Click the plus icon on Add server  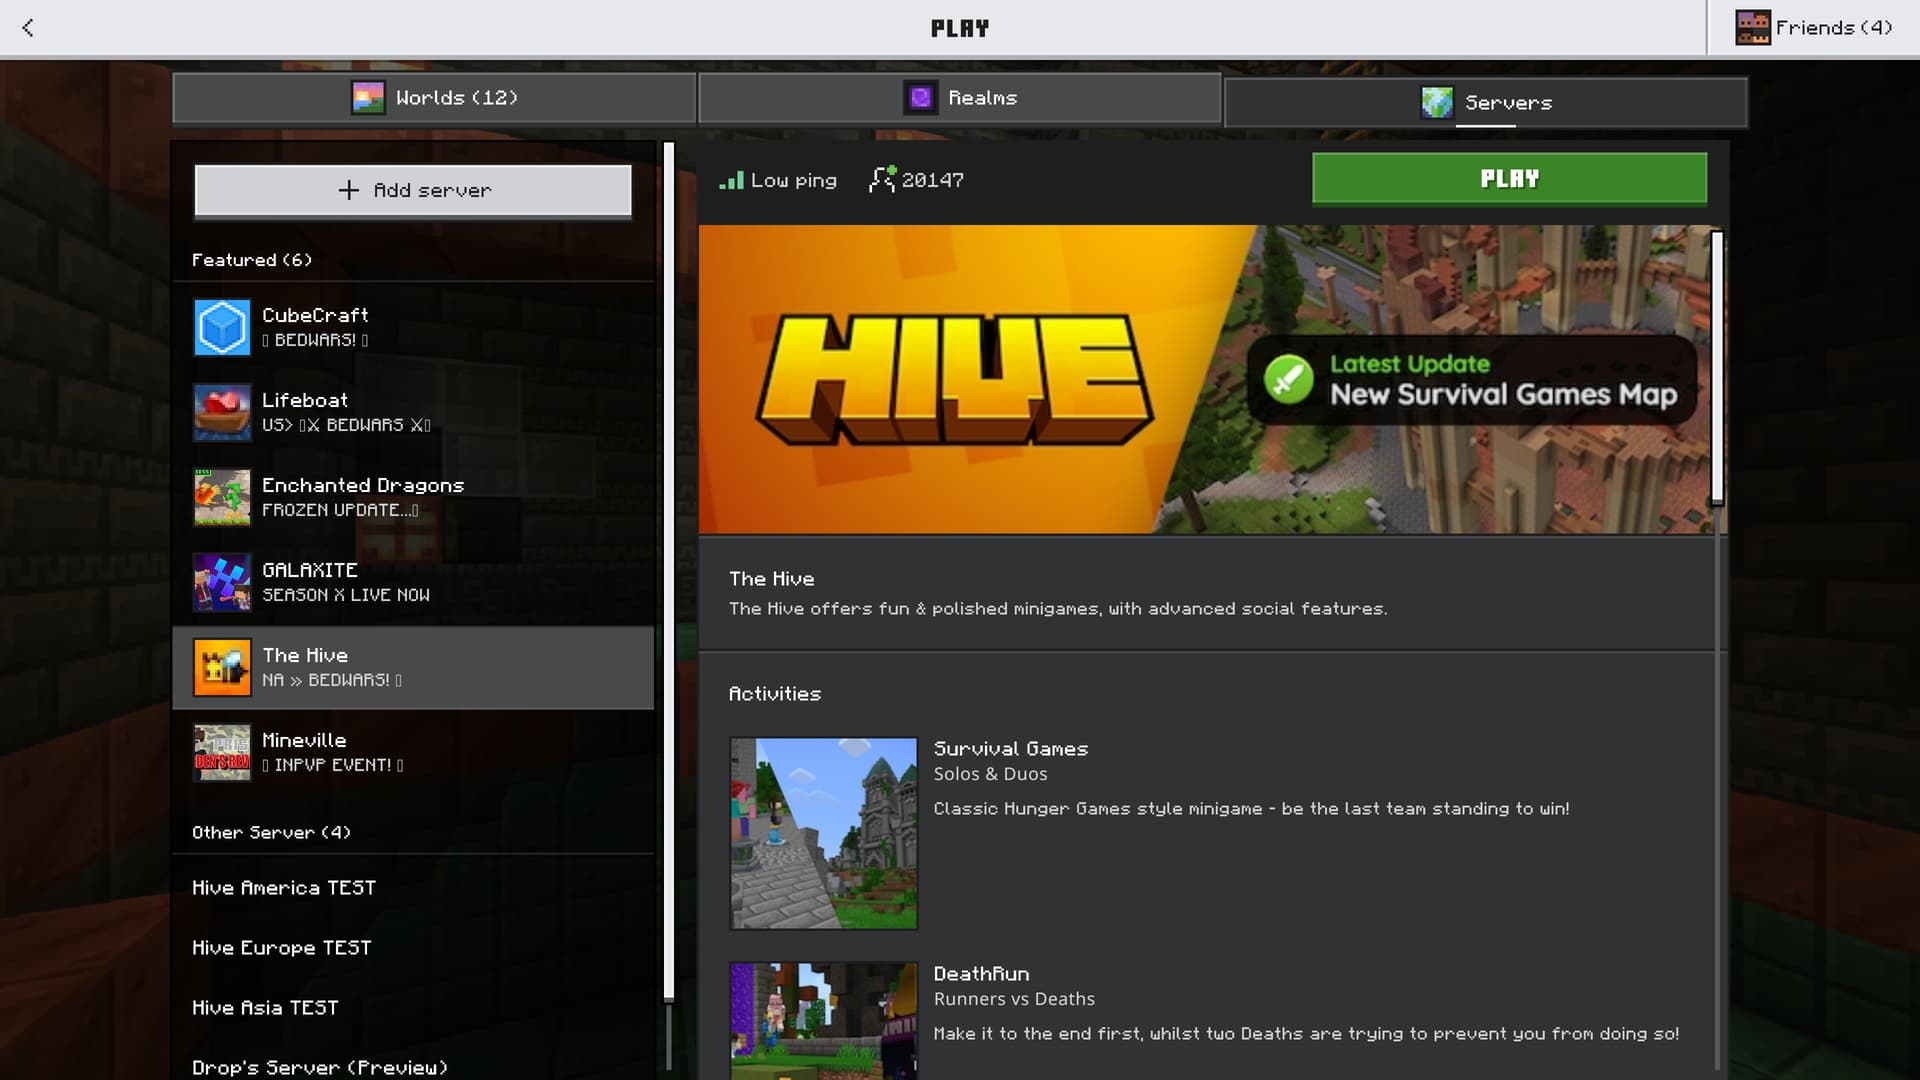348,190
